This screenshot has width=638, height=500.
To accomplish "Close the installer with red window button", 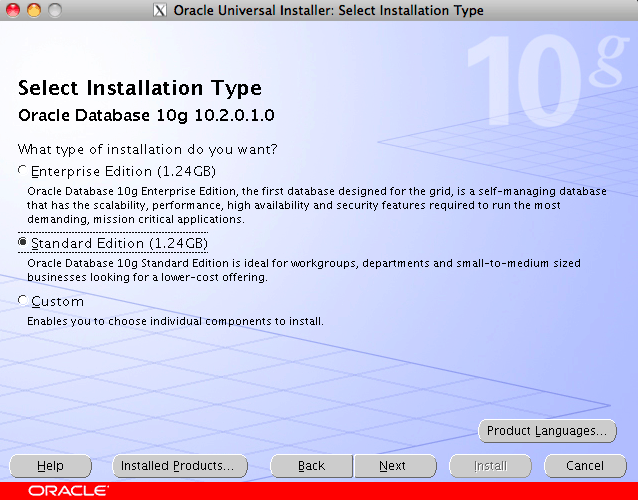I will pyautogui.click(x=13, y=11).
